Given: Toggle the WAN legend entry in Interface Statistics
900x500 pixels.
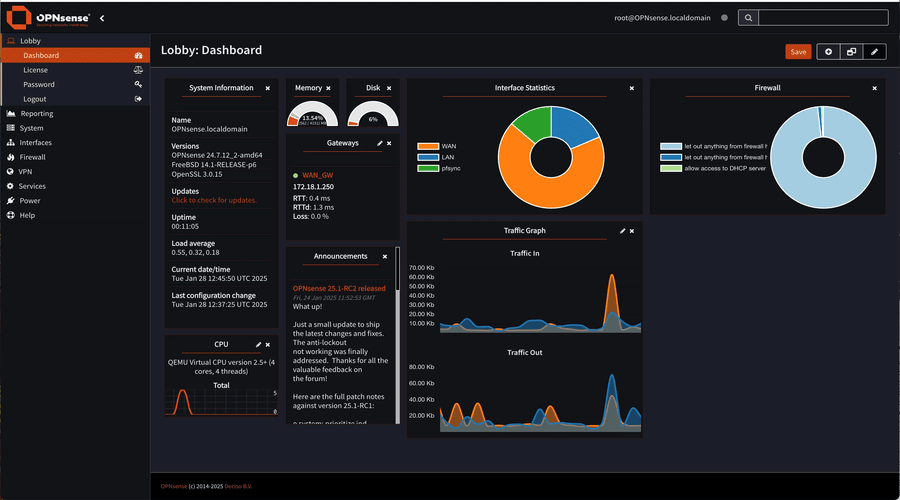Looking at the screenshot, I should coord(437,146).
